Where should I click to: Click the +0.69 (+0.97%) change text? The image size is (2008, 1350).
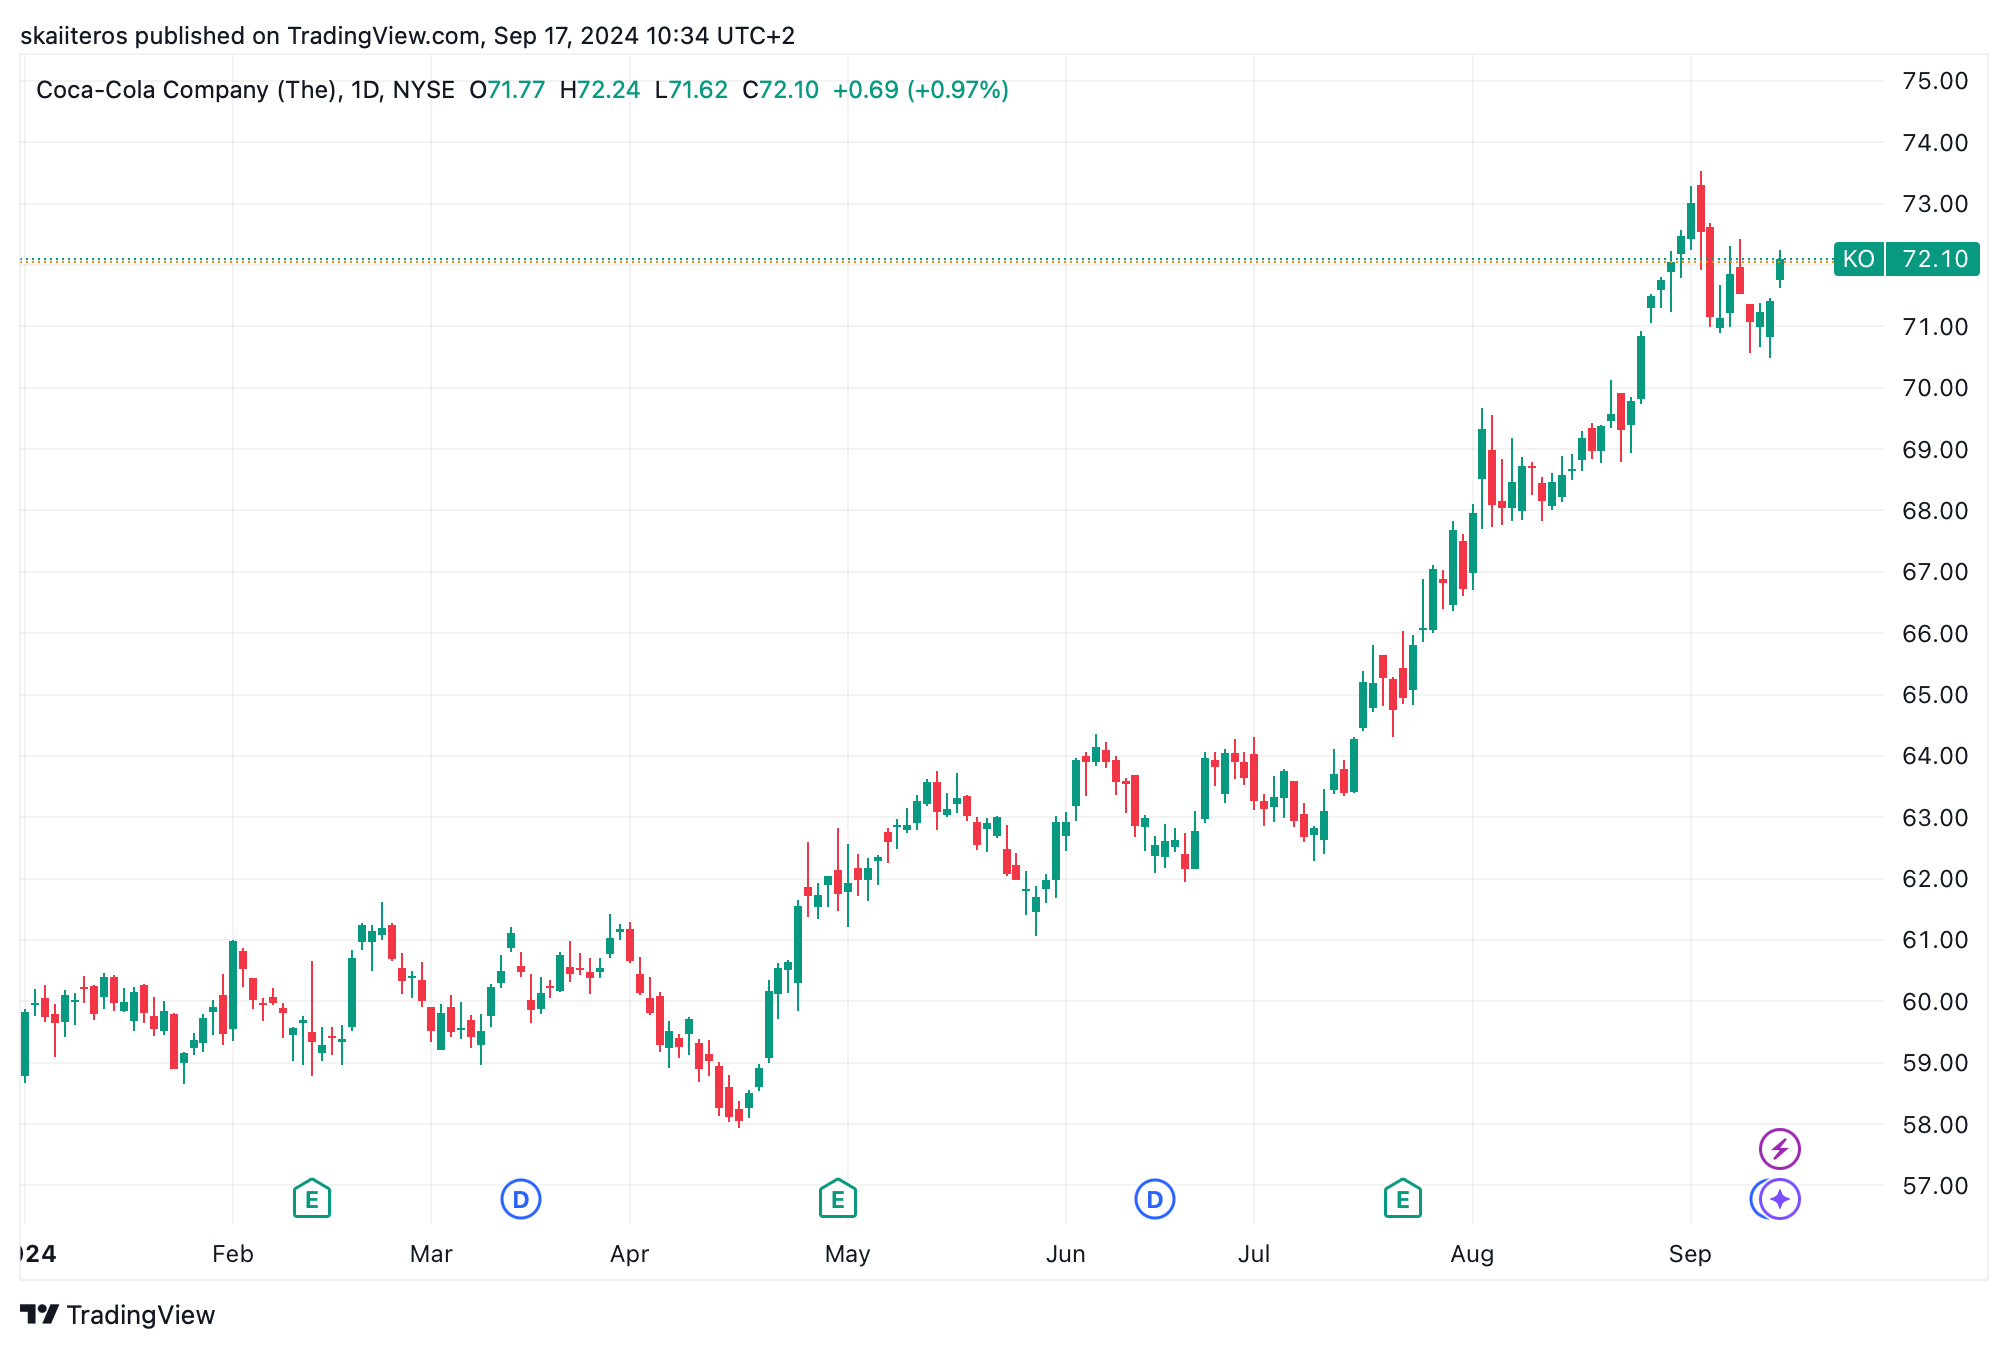click(920, 90)
